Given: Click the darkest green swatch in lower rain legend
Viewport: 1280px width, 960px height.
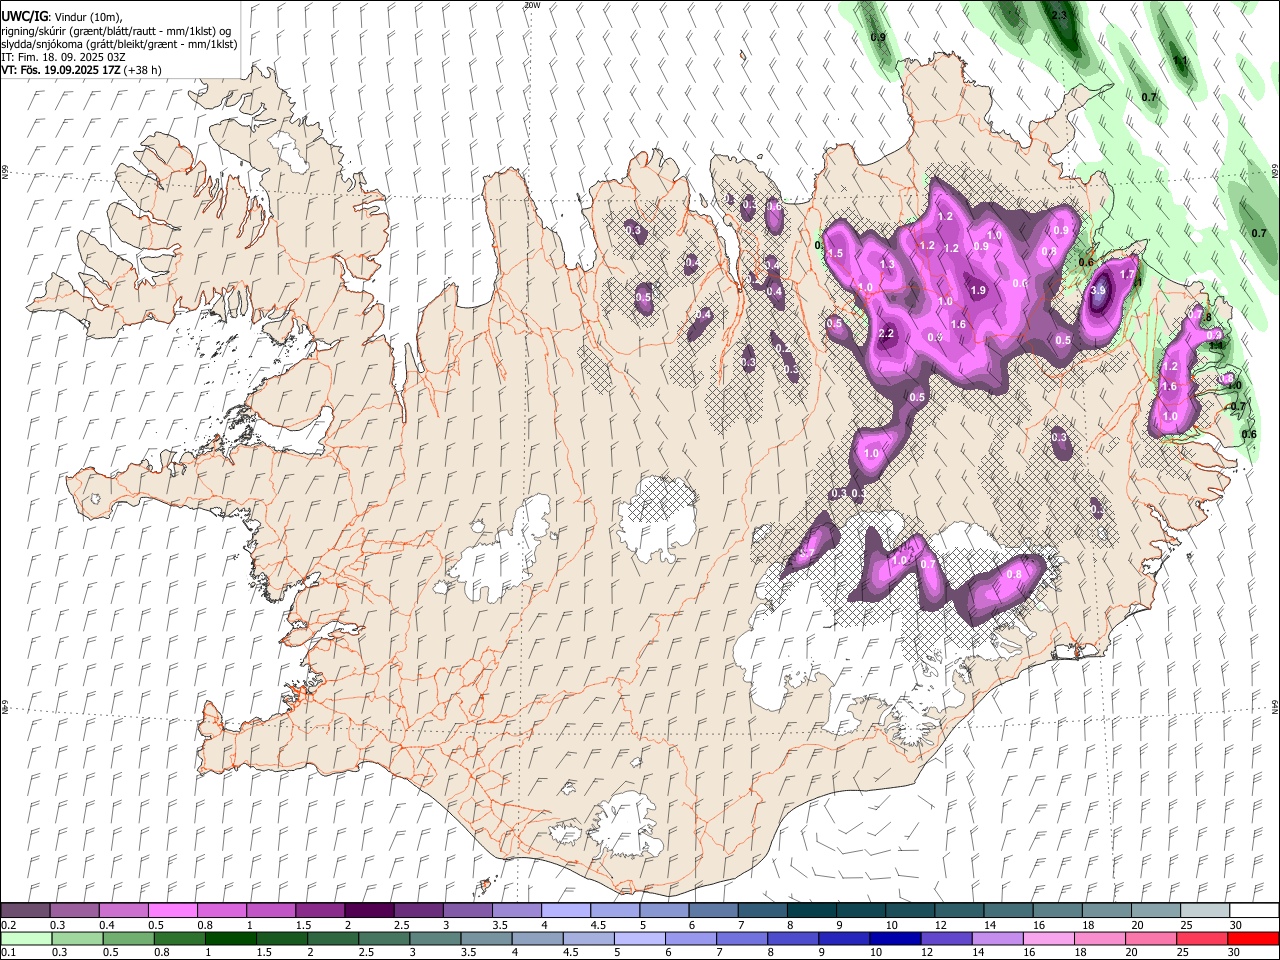Looking at the screenshot, I should pyautogui.click(x=228, y=939).
